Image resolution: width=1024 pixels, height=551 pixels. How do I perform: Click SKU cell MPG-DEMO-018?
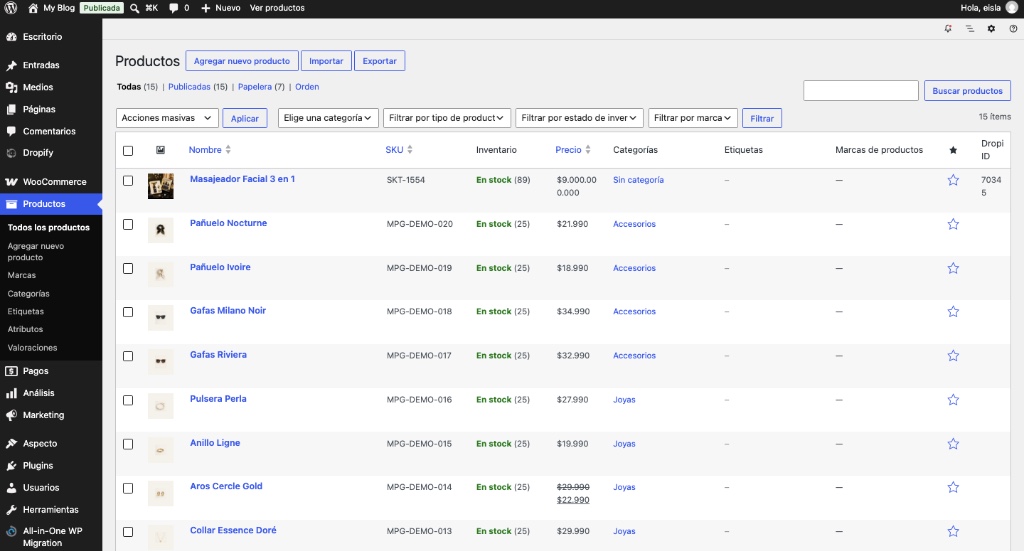pos(419,311)
